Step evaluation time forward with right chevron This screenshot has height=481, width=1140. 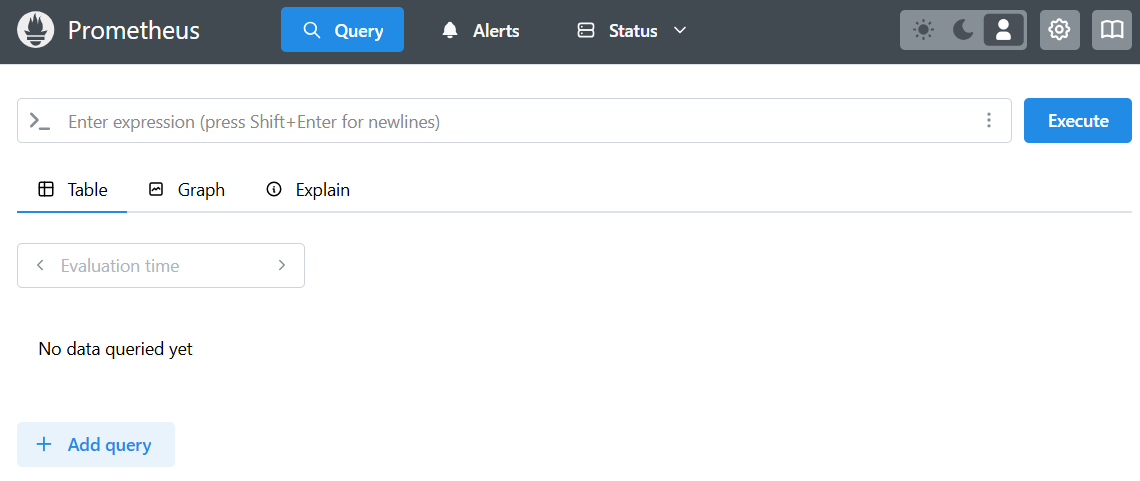282,266
